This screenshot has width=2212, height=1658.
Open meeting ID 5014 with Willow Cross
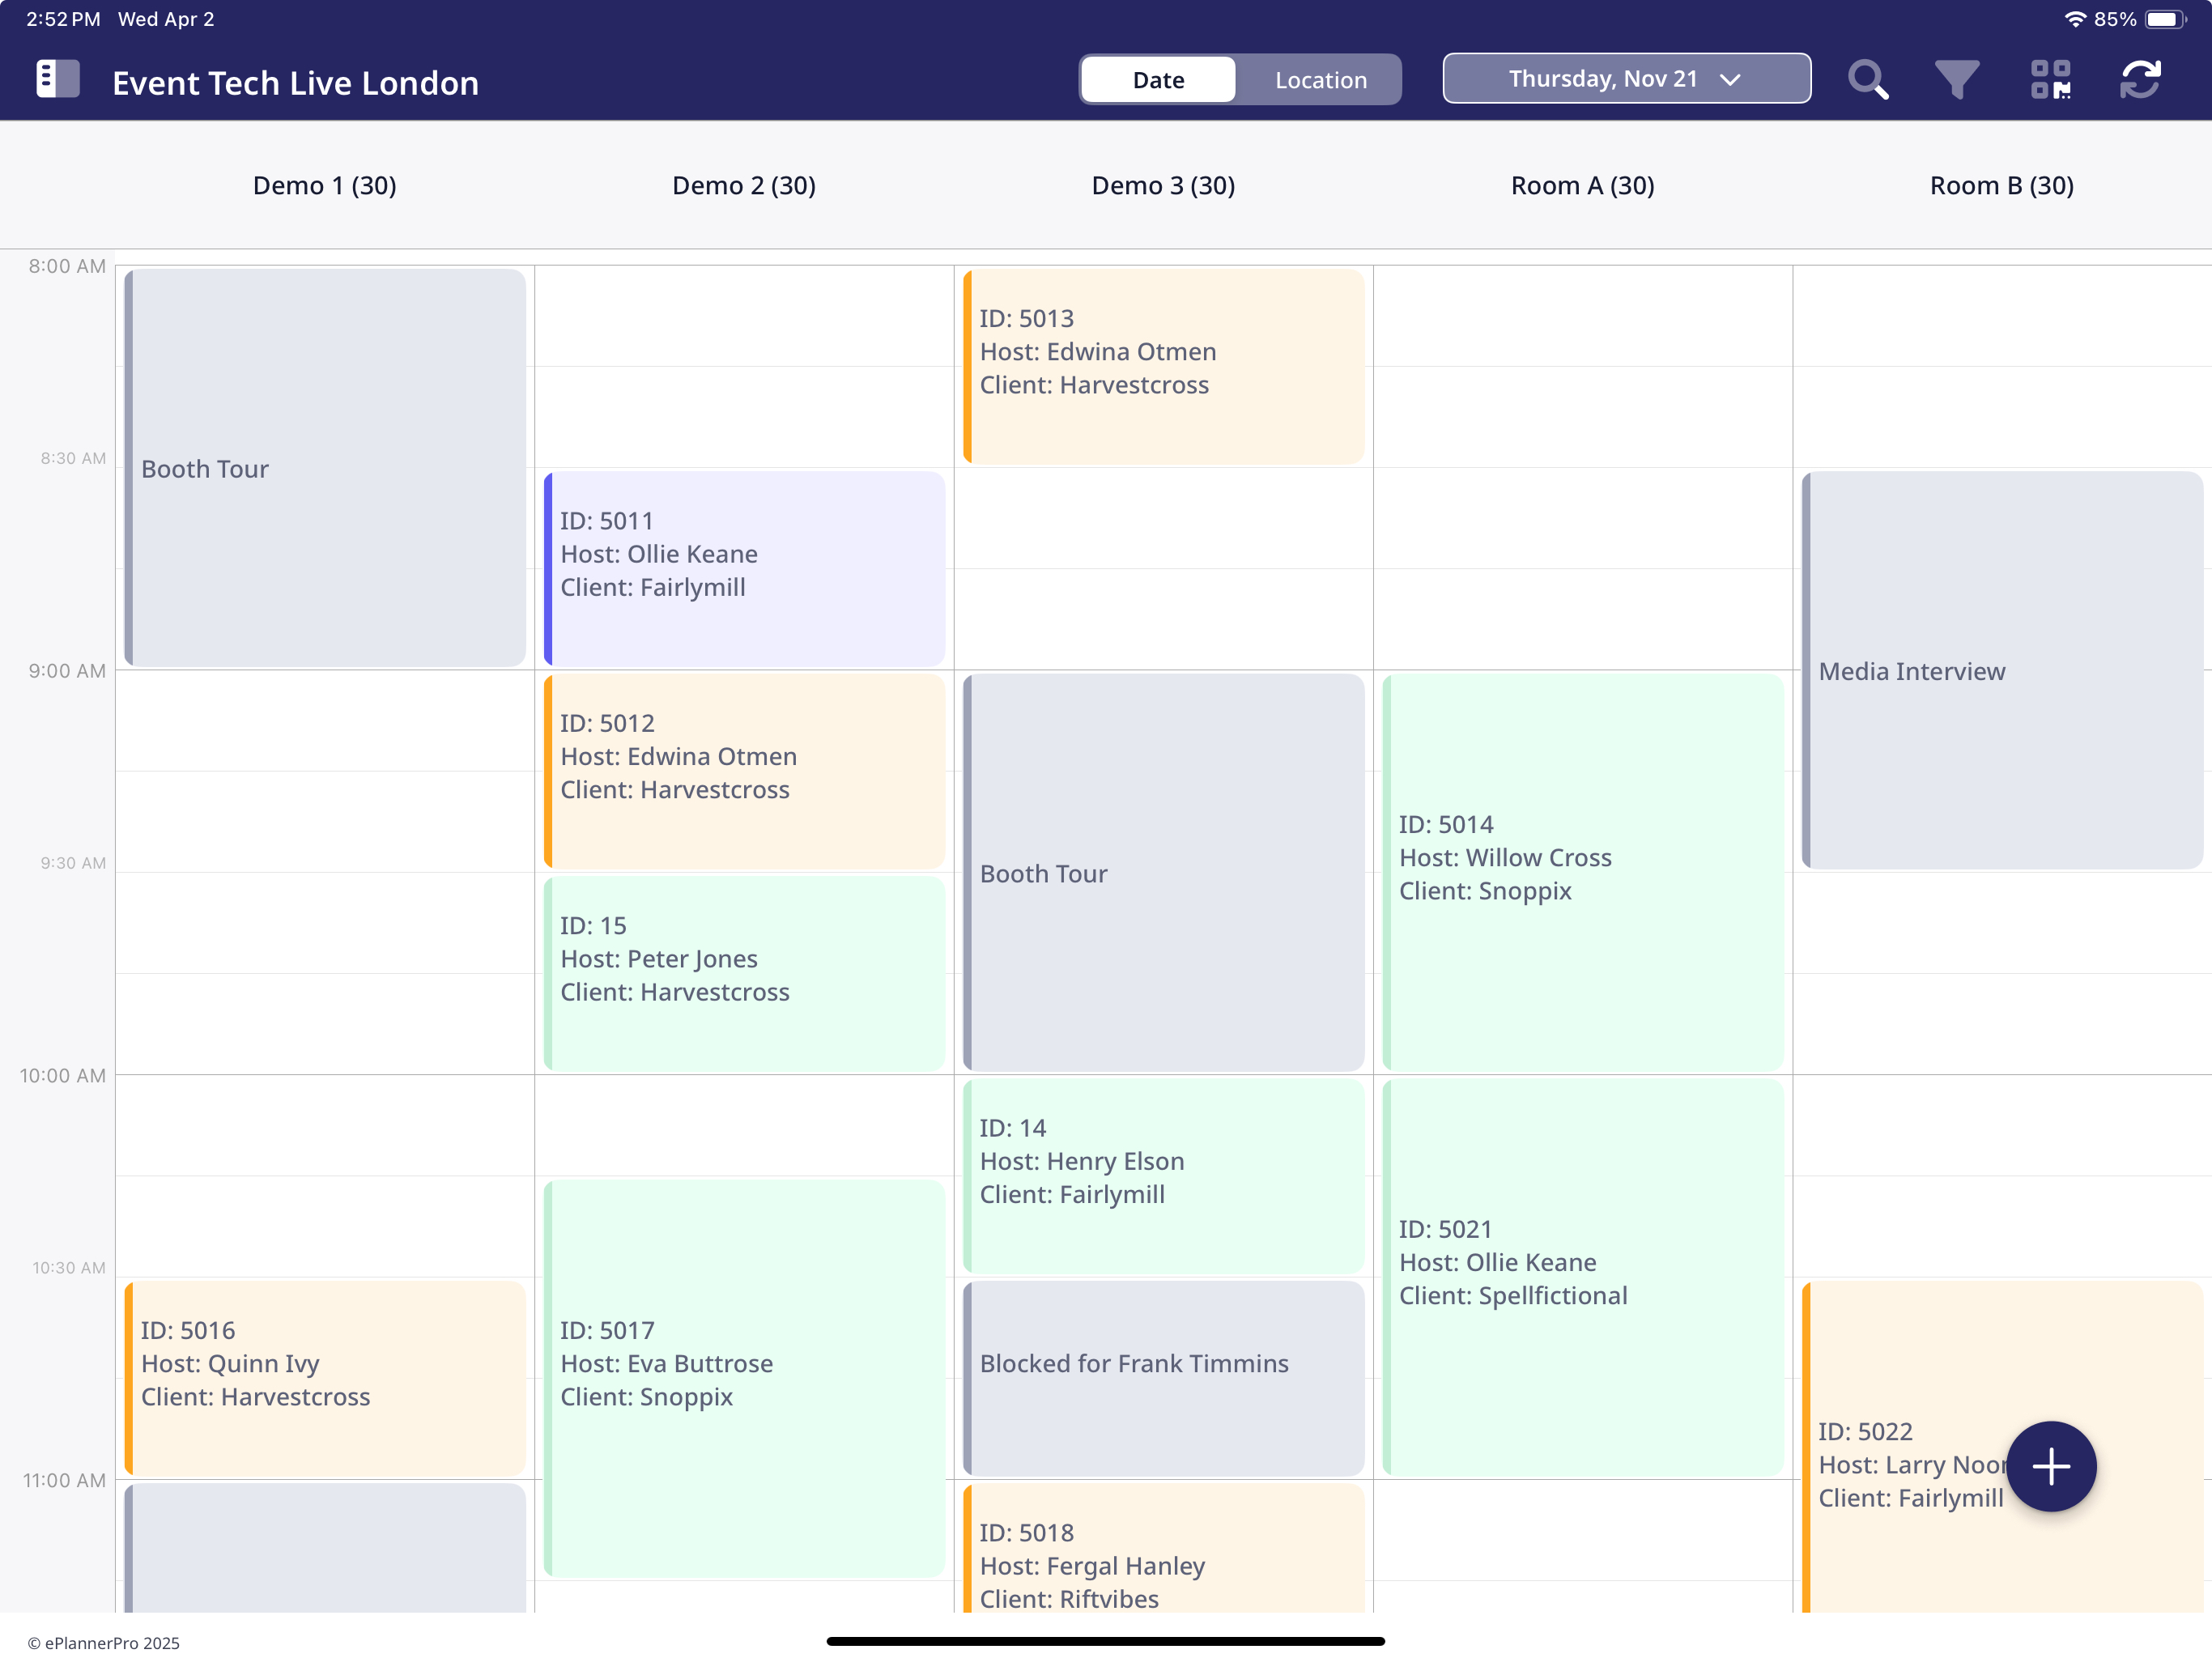pos(1583,872)
